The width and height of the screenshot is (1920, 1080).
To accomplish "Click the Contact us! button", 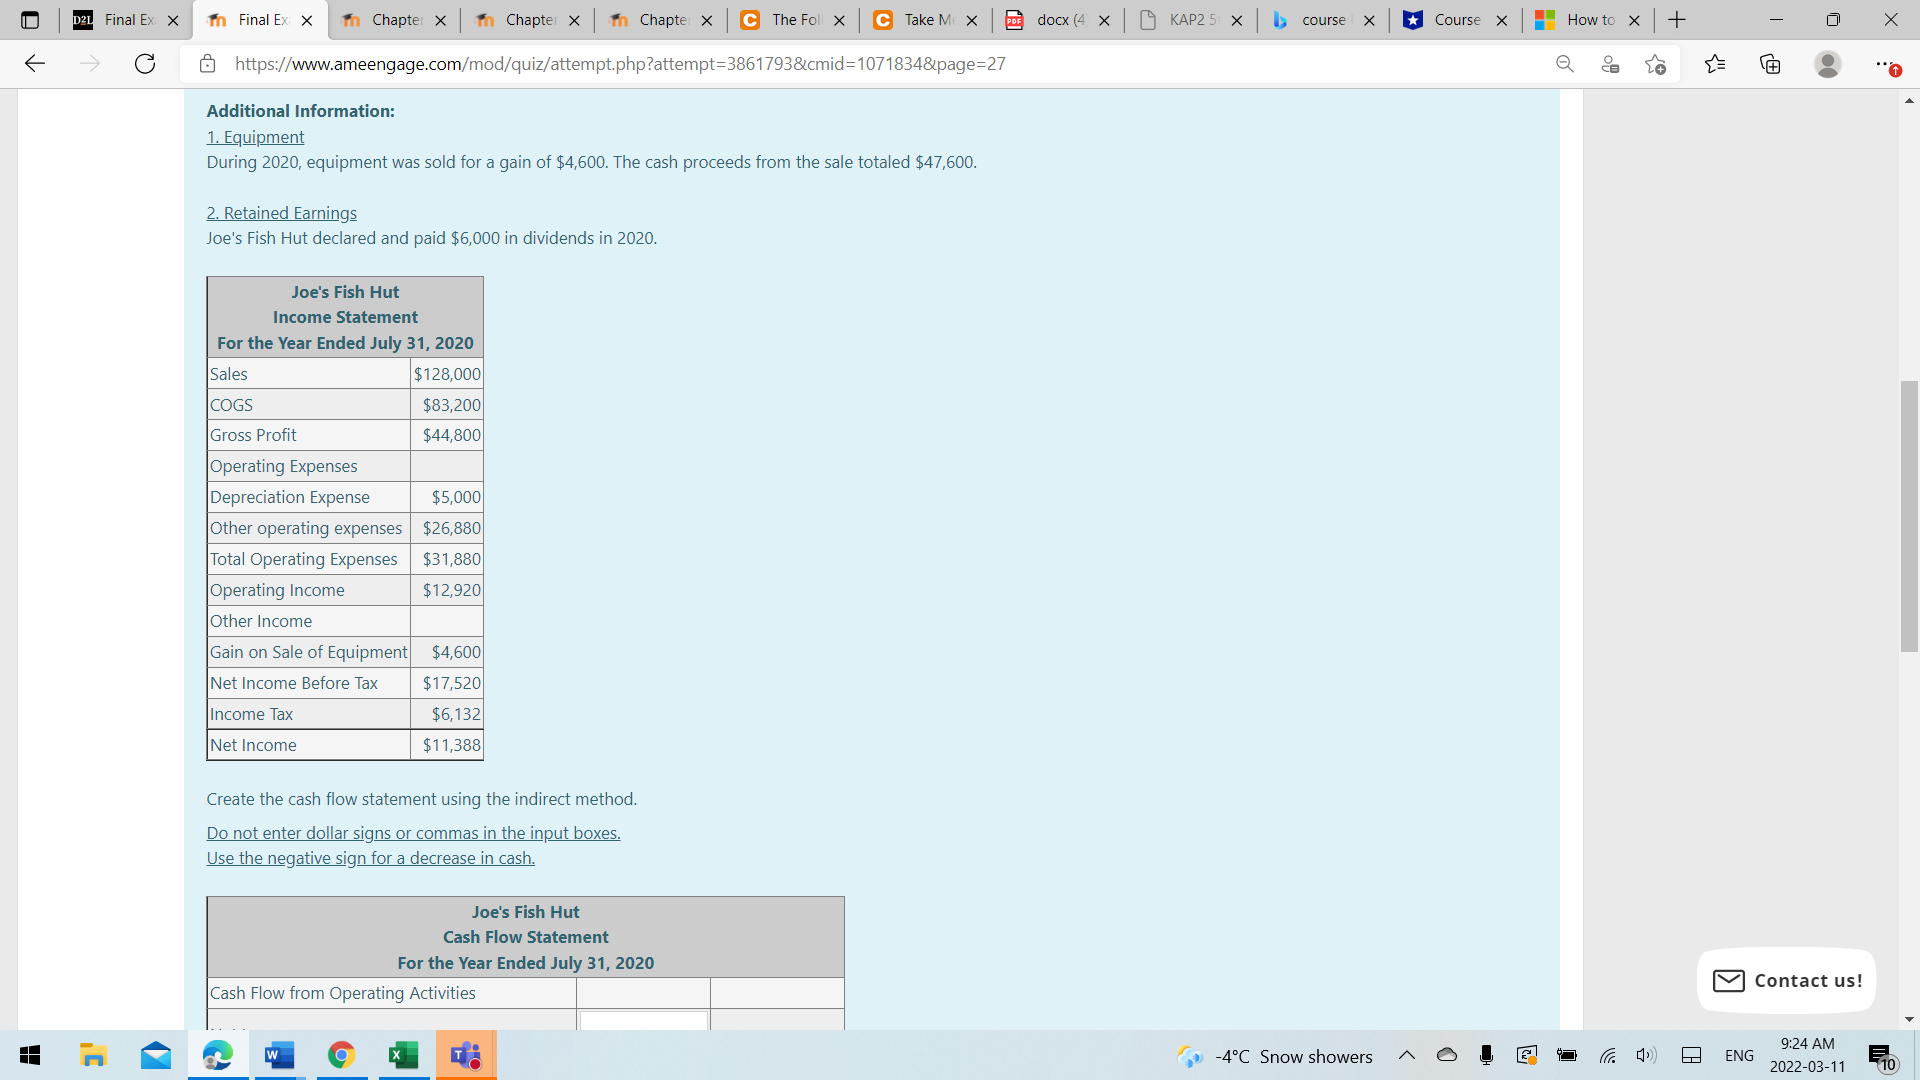I will point(1786,980).
